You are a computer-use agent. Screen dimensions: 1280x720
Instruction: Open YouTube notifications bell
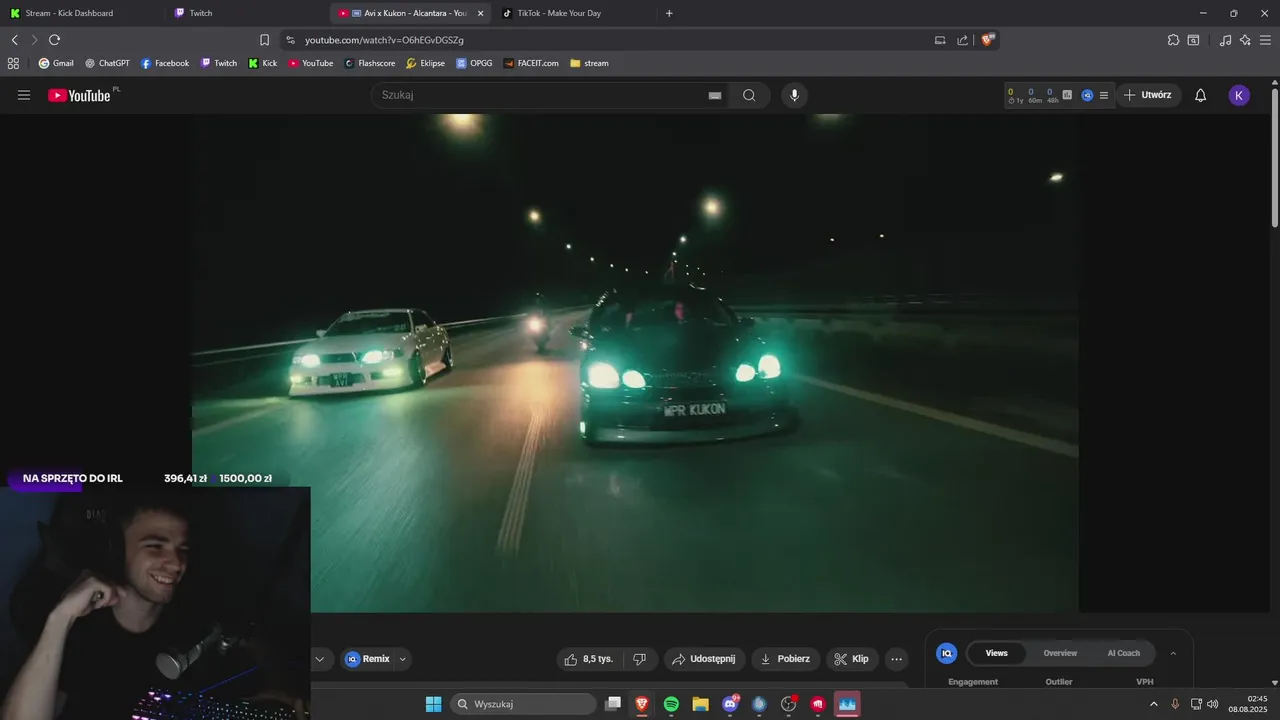pyautogui.click(x=1201, y=95)
